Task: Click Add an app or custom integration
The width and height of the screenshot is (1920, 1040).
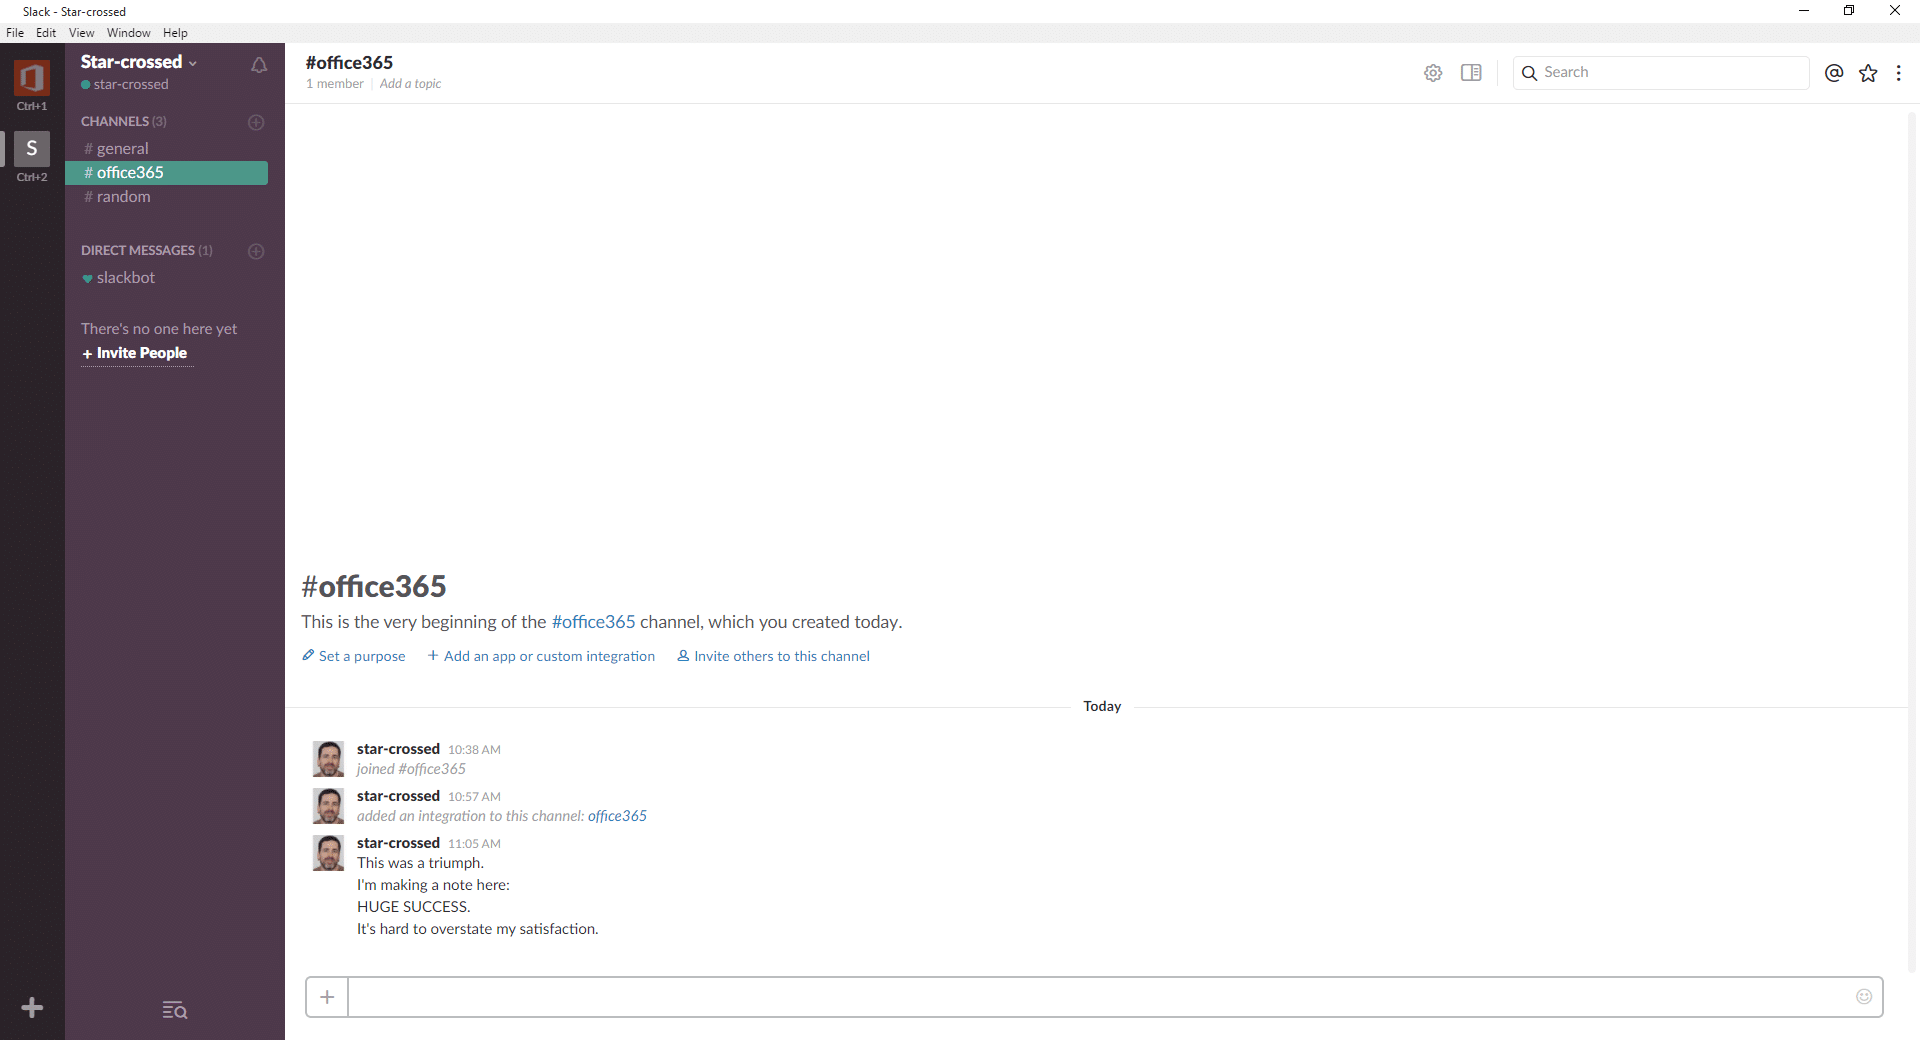Action: pyautogui.click(x=541, y=656)
